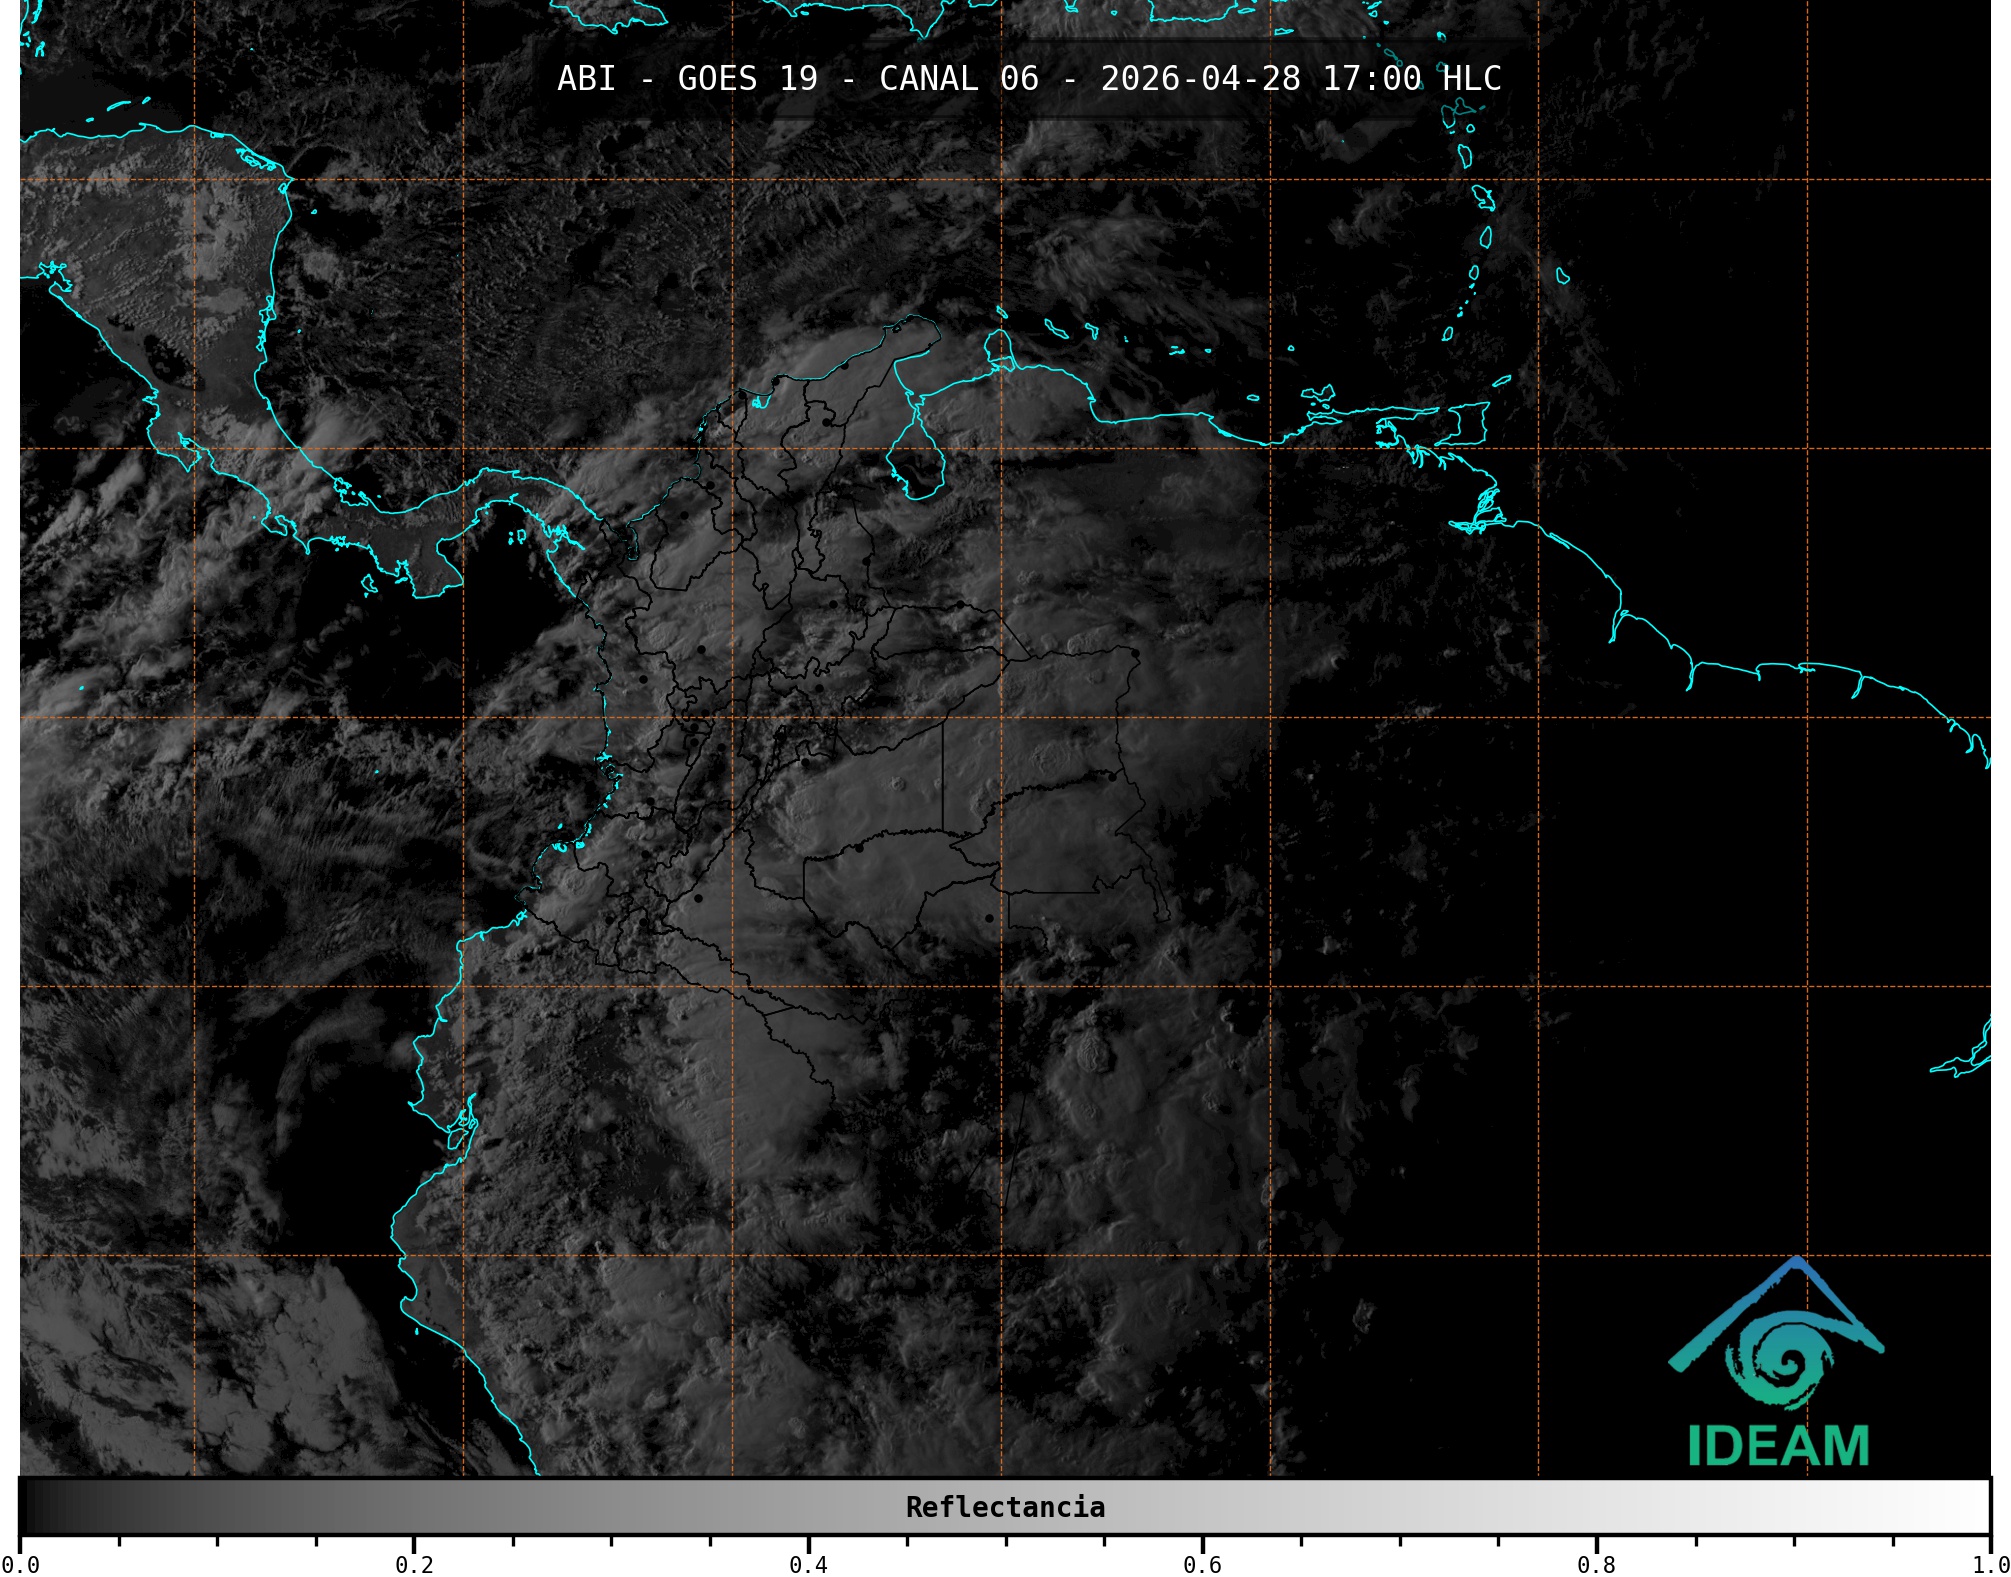Click the black end of the reflectance colorbar
2011x1577 pixels.
tap(35, 1507)
